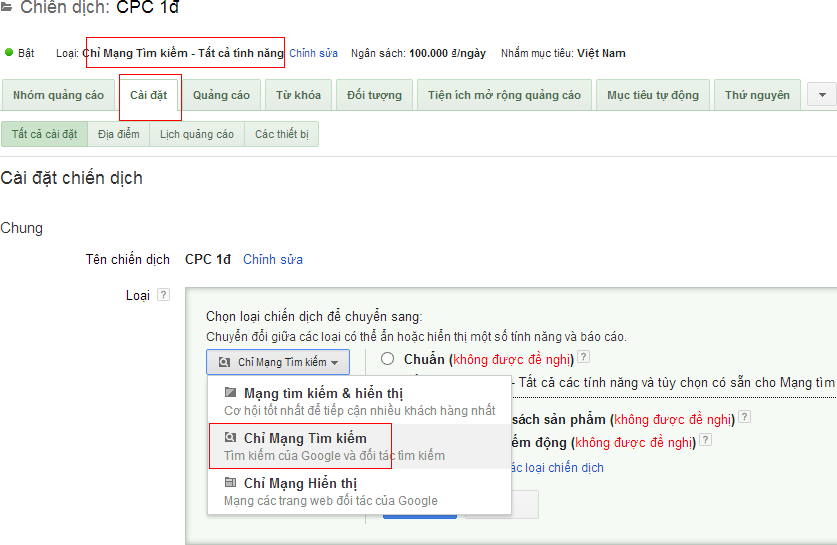Select the Địa điểm sub-tab

coord(119,134)
